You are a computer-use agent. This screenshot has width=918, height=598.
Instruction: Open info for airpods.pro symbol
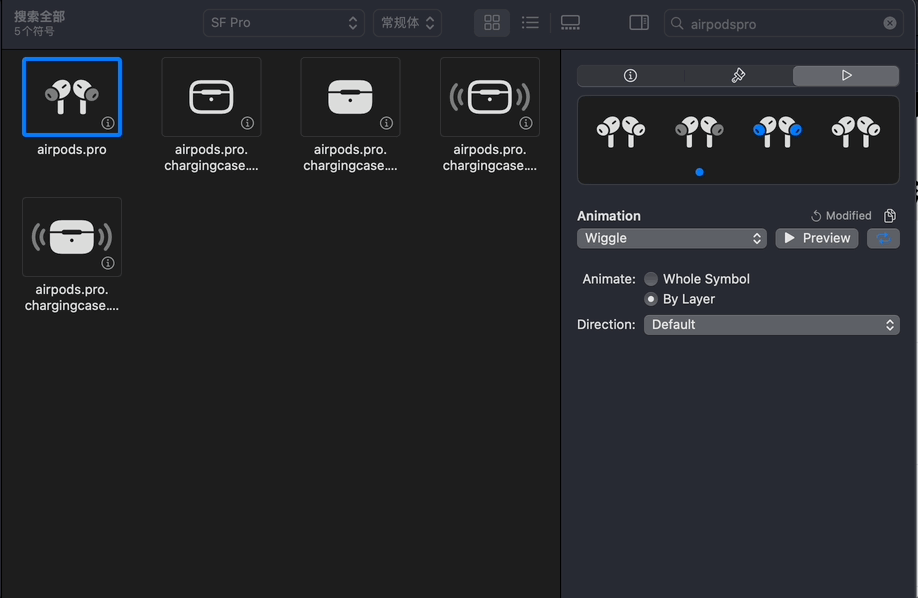(x=108, y=123)
